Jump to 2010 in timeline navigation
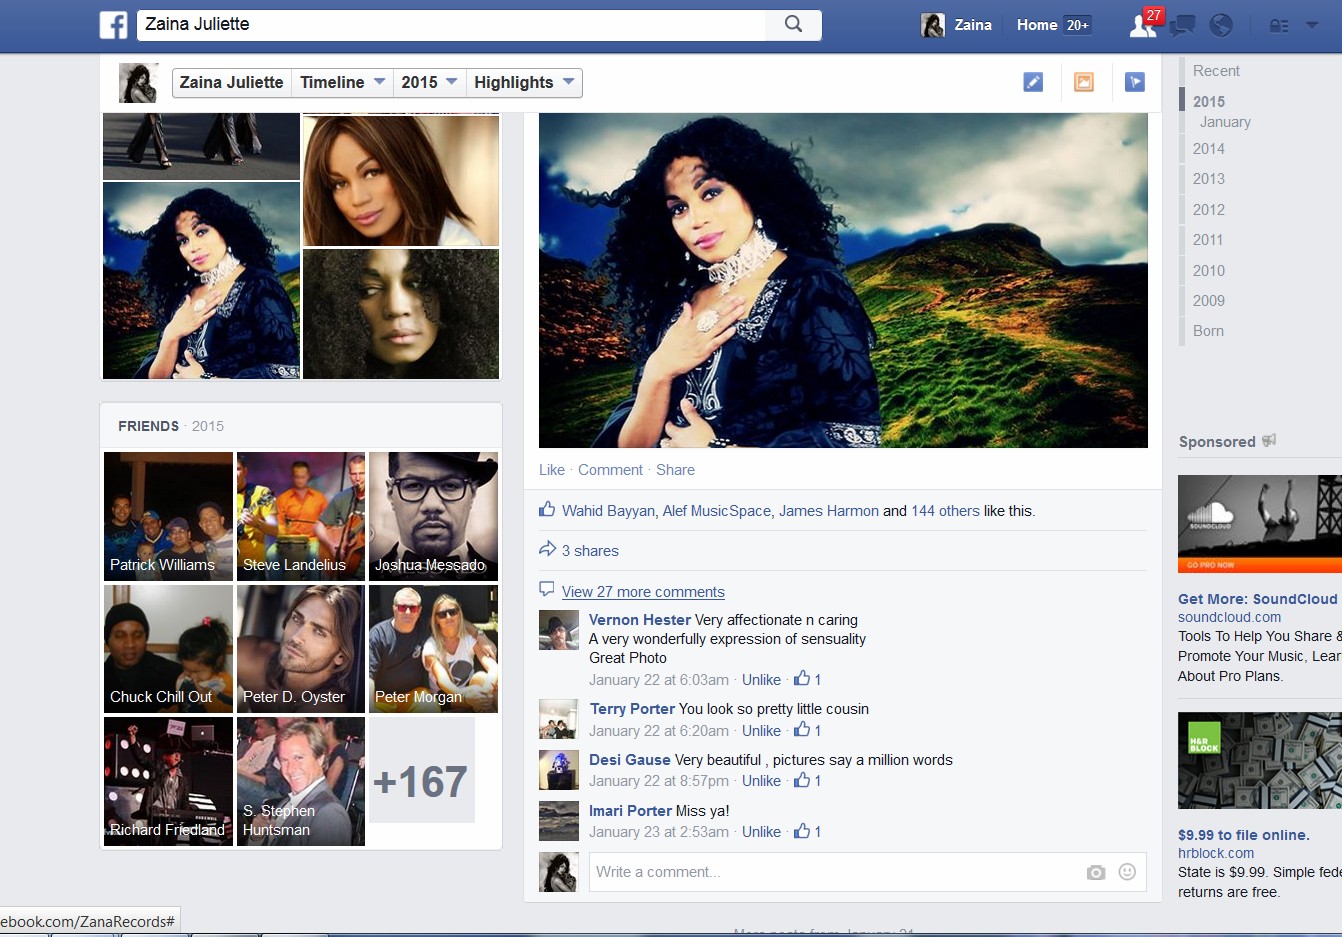The width and height of the screenshot is (1342, 937). pyautogui.click(x=1209, y=270)
